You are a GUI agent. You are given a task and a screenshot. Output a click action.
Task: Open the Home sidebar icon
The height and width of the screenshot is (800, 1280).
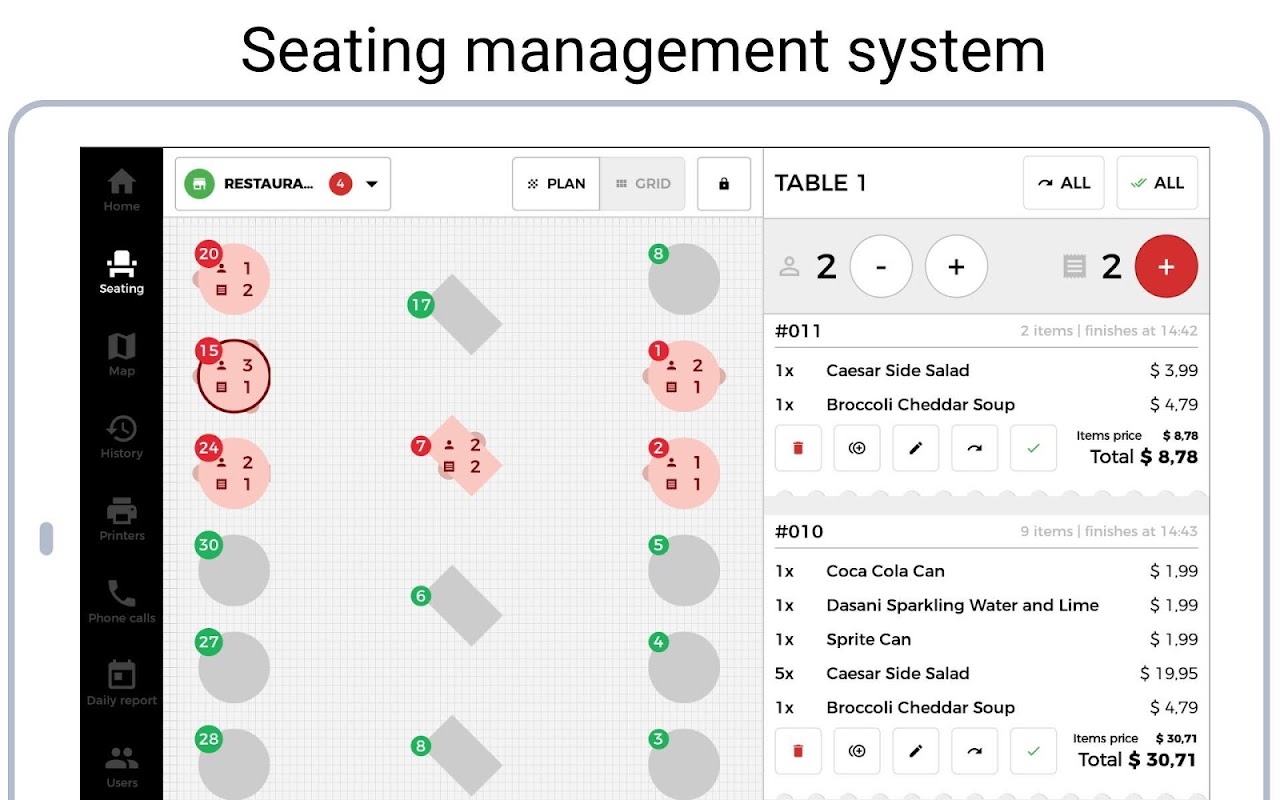coord(121,190)
